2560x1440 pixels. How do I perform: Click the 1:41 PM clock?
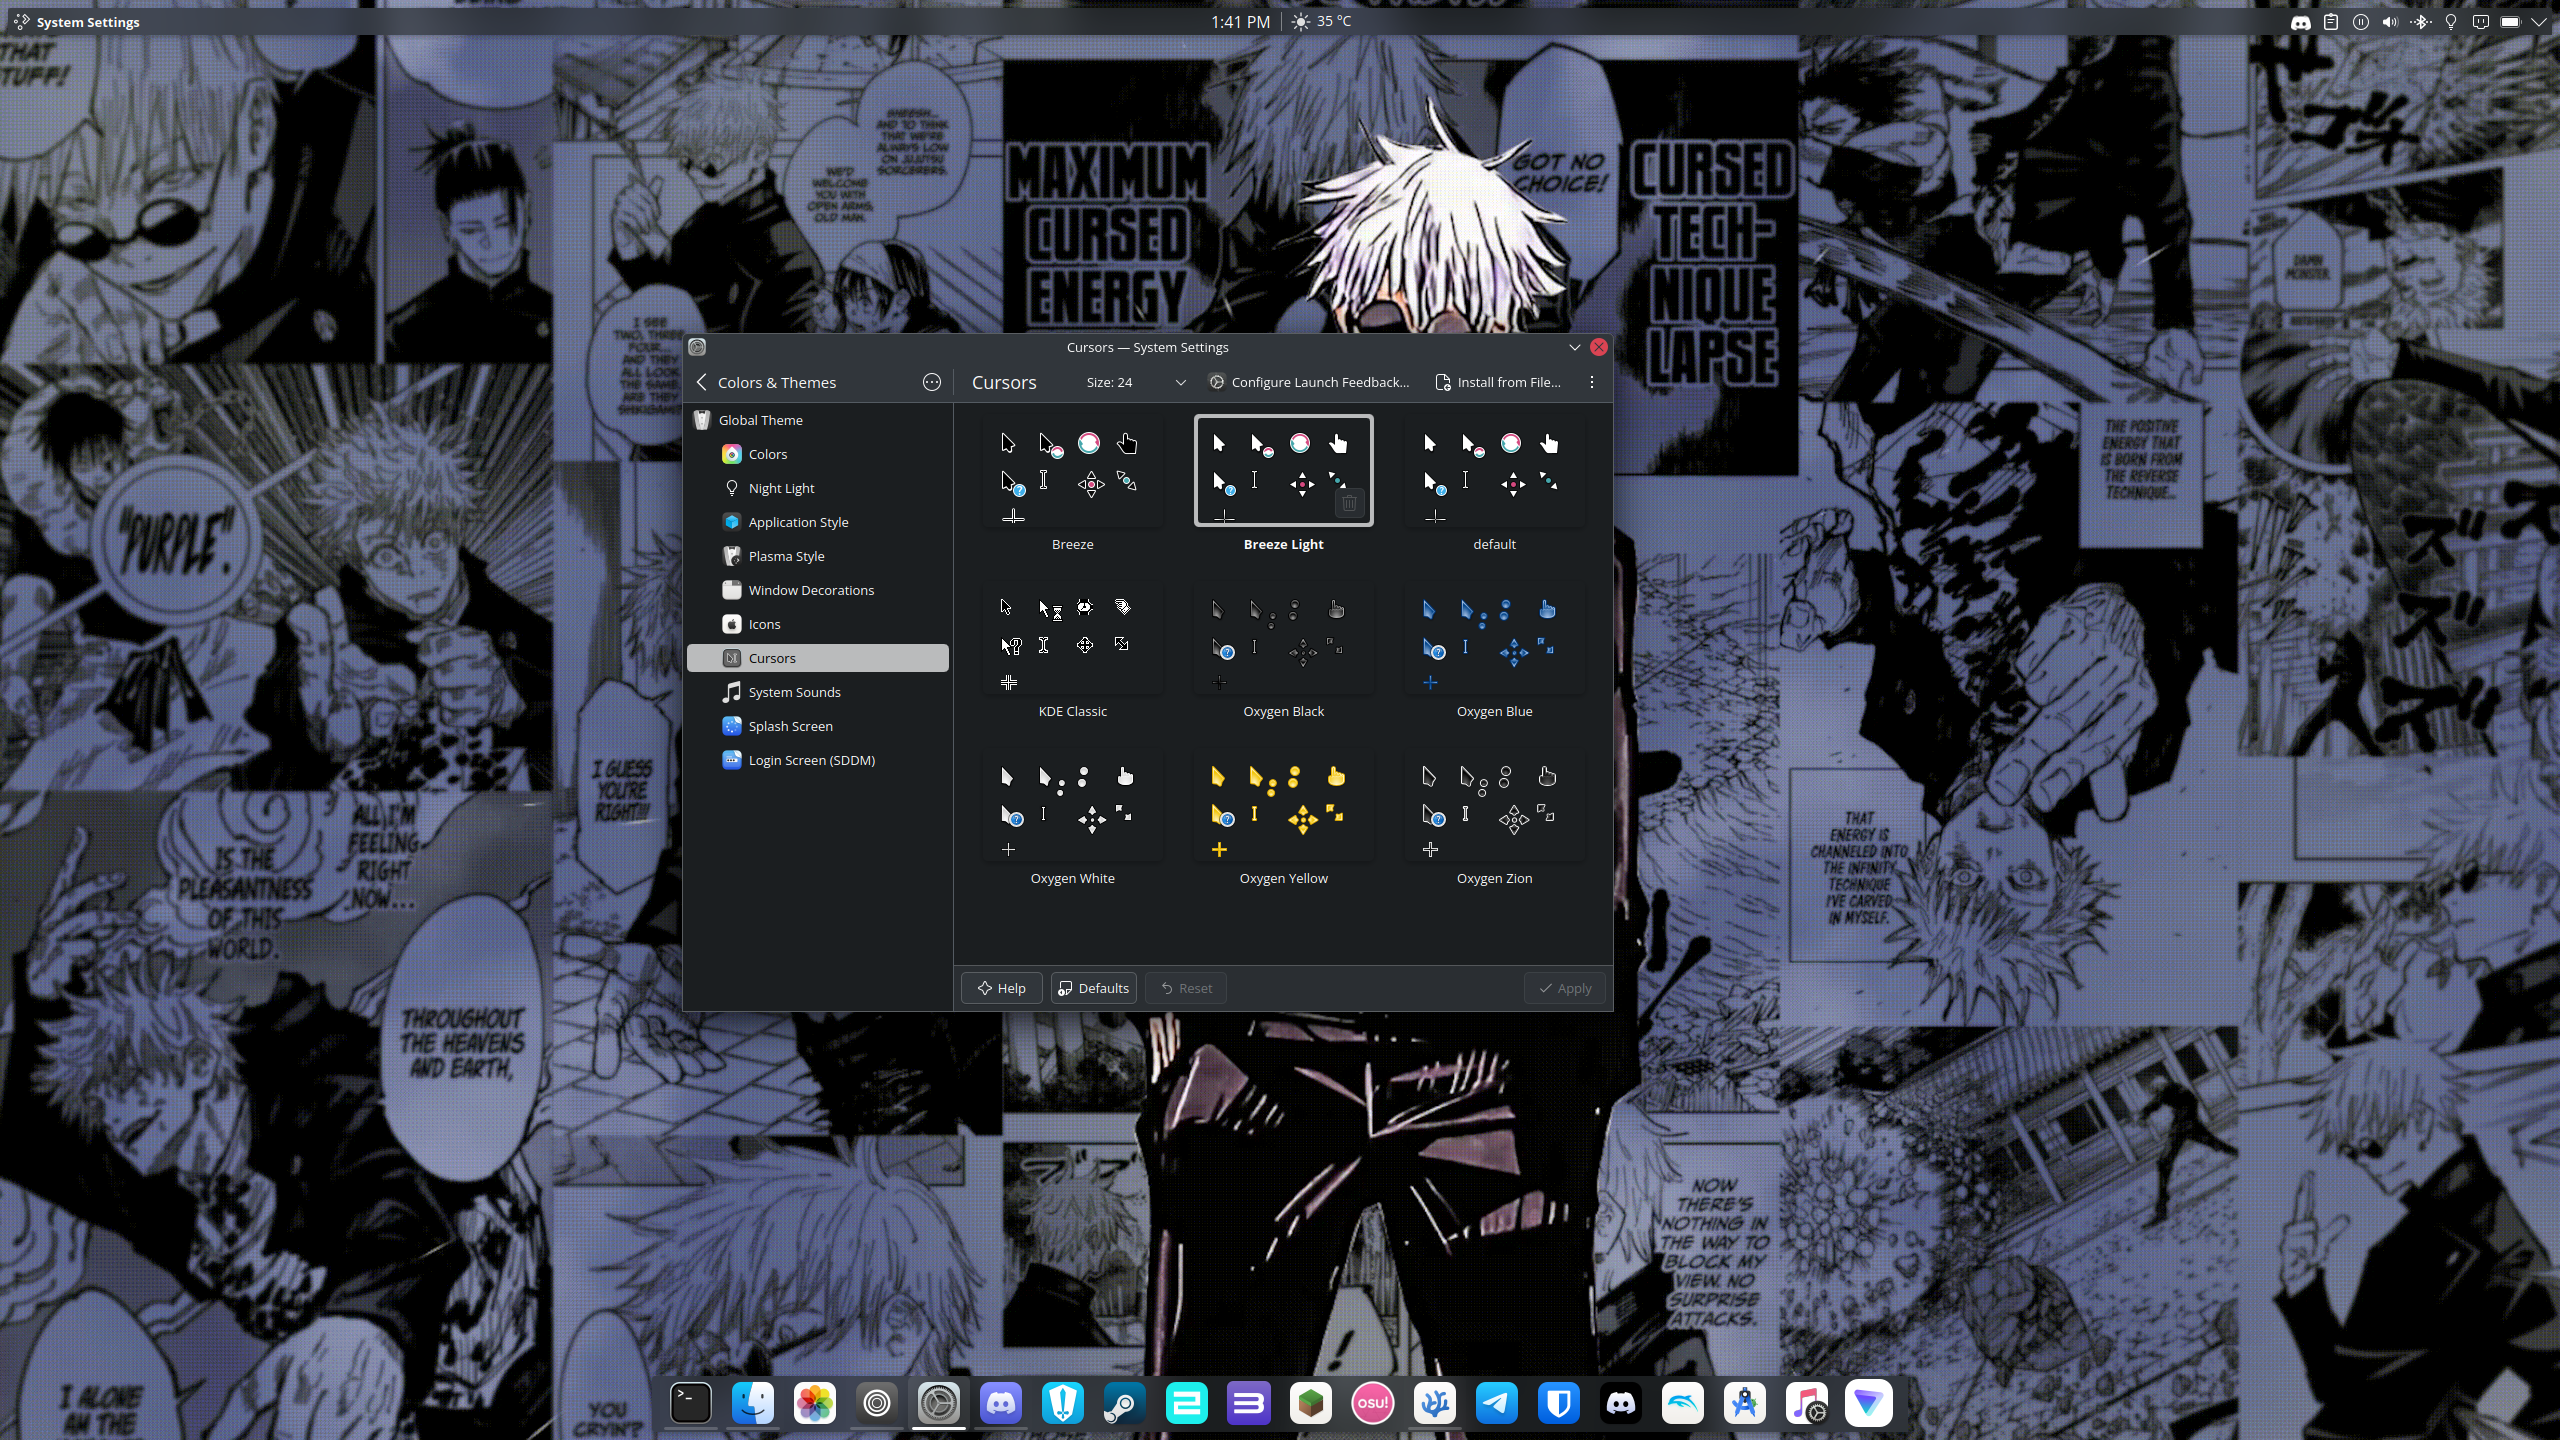1240,22
